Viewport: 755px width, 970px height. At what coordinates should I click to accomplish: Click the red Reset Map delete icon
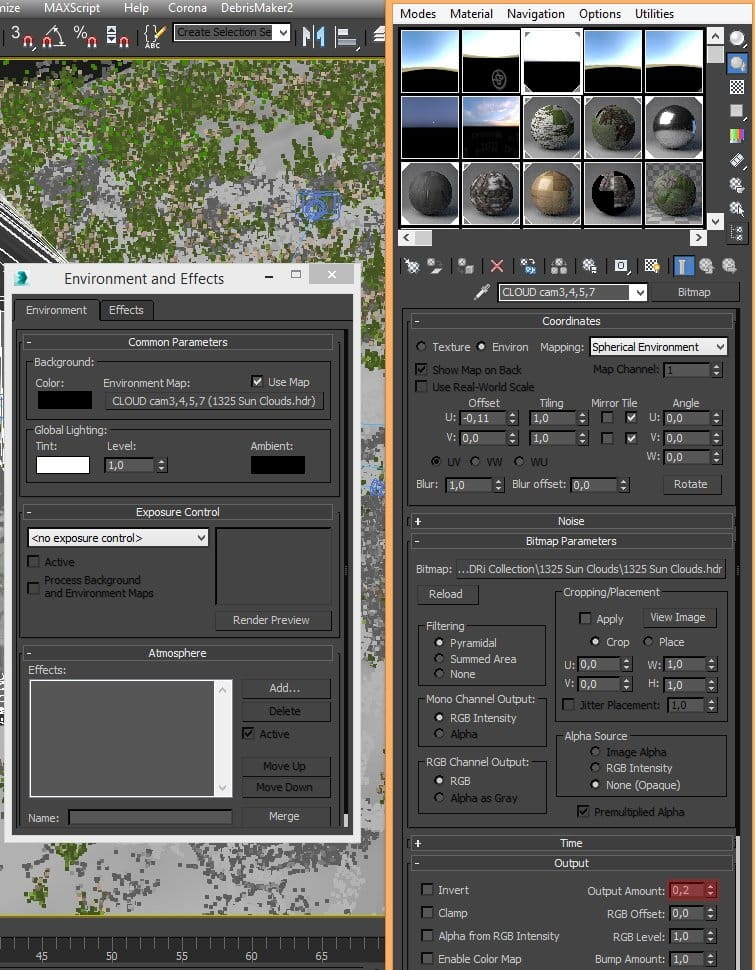(496, 266)
